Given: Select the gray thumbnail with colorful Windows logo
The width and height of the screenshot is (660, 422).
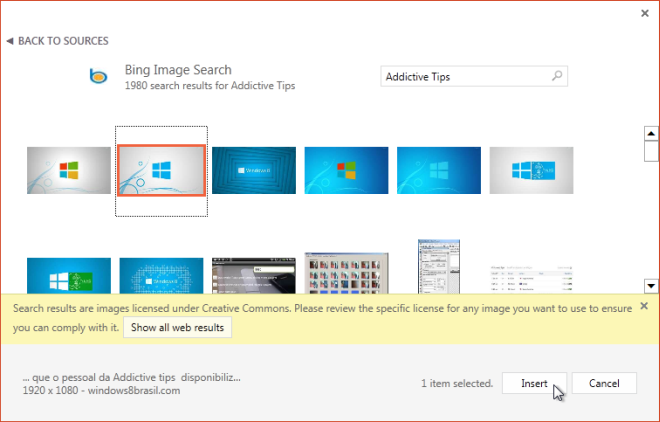Looking at the screenshot, I should (69, 170).
